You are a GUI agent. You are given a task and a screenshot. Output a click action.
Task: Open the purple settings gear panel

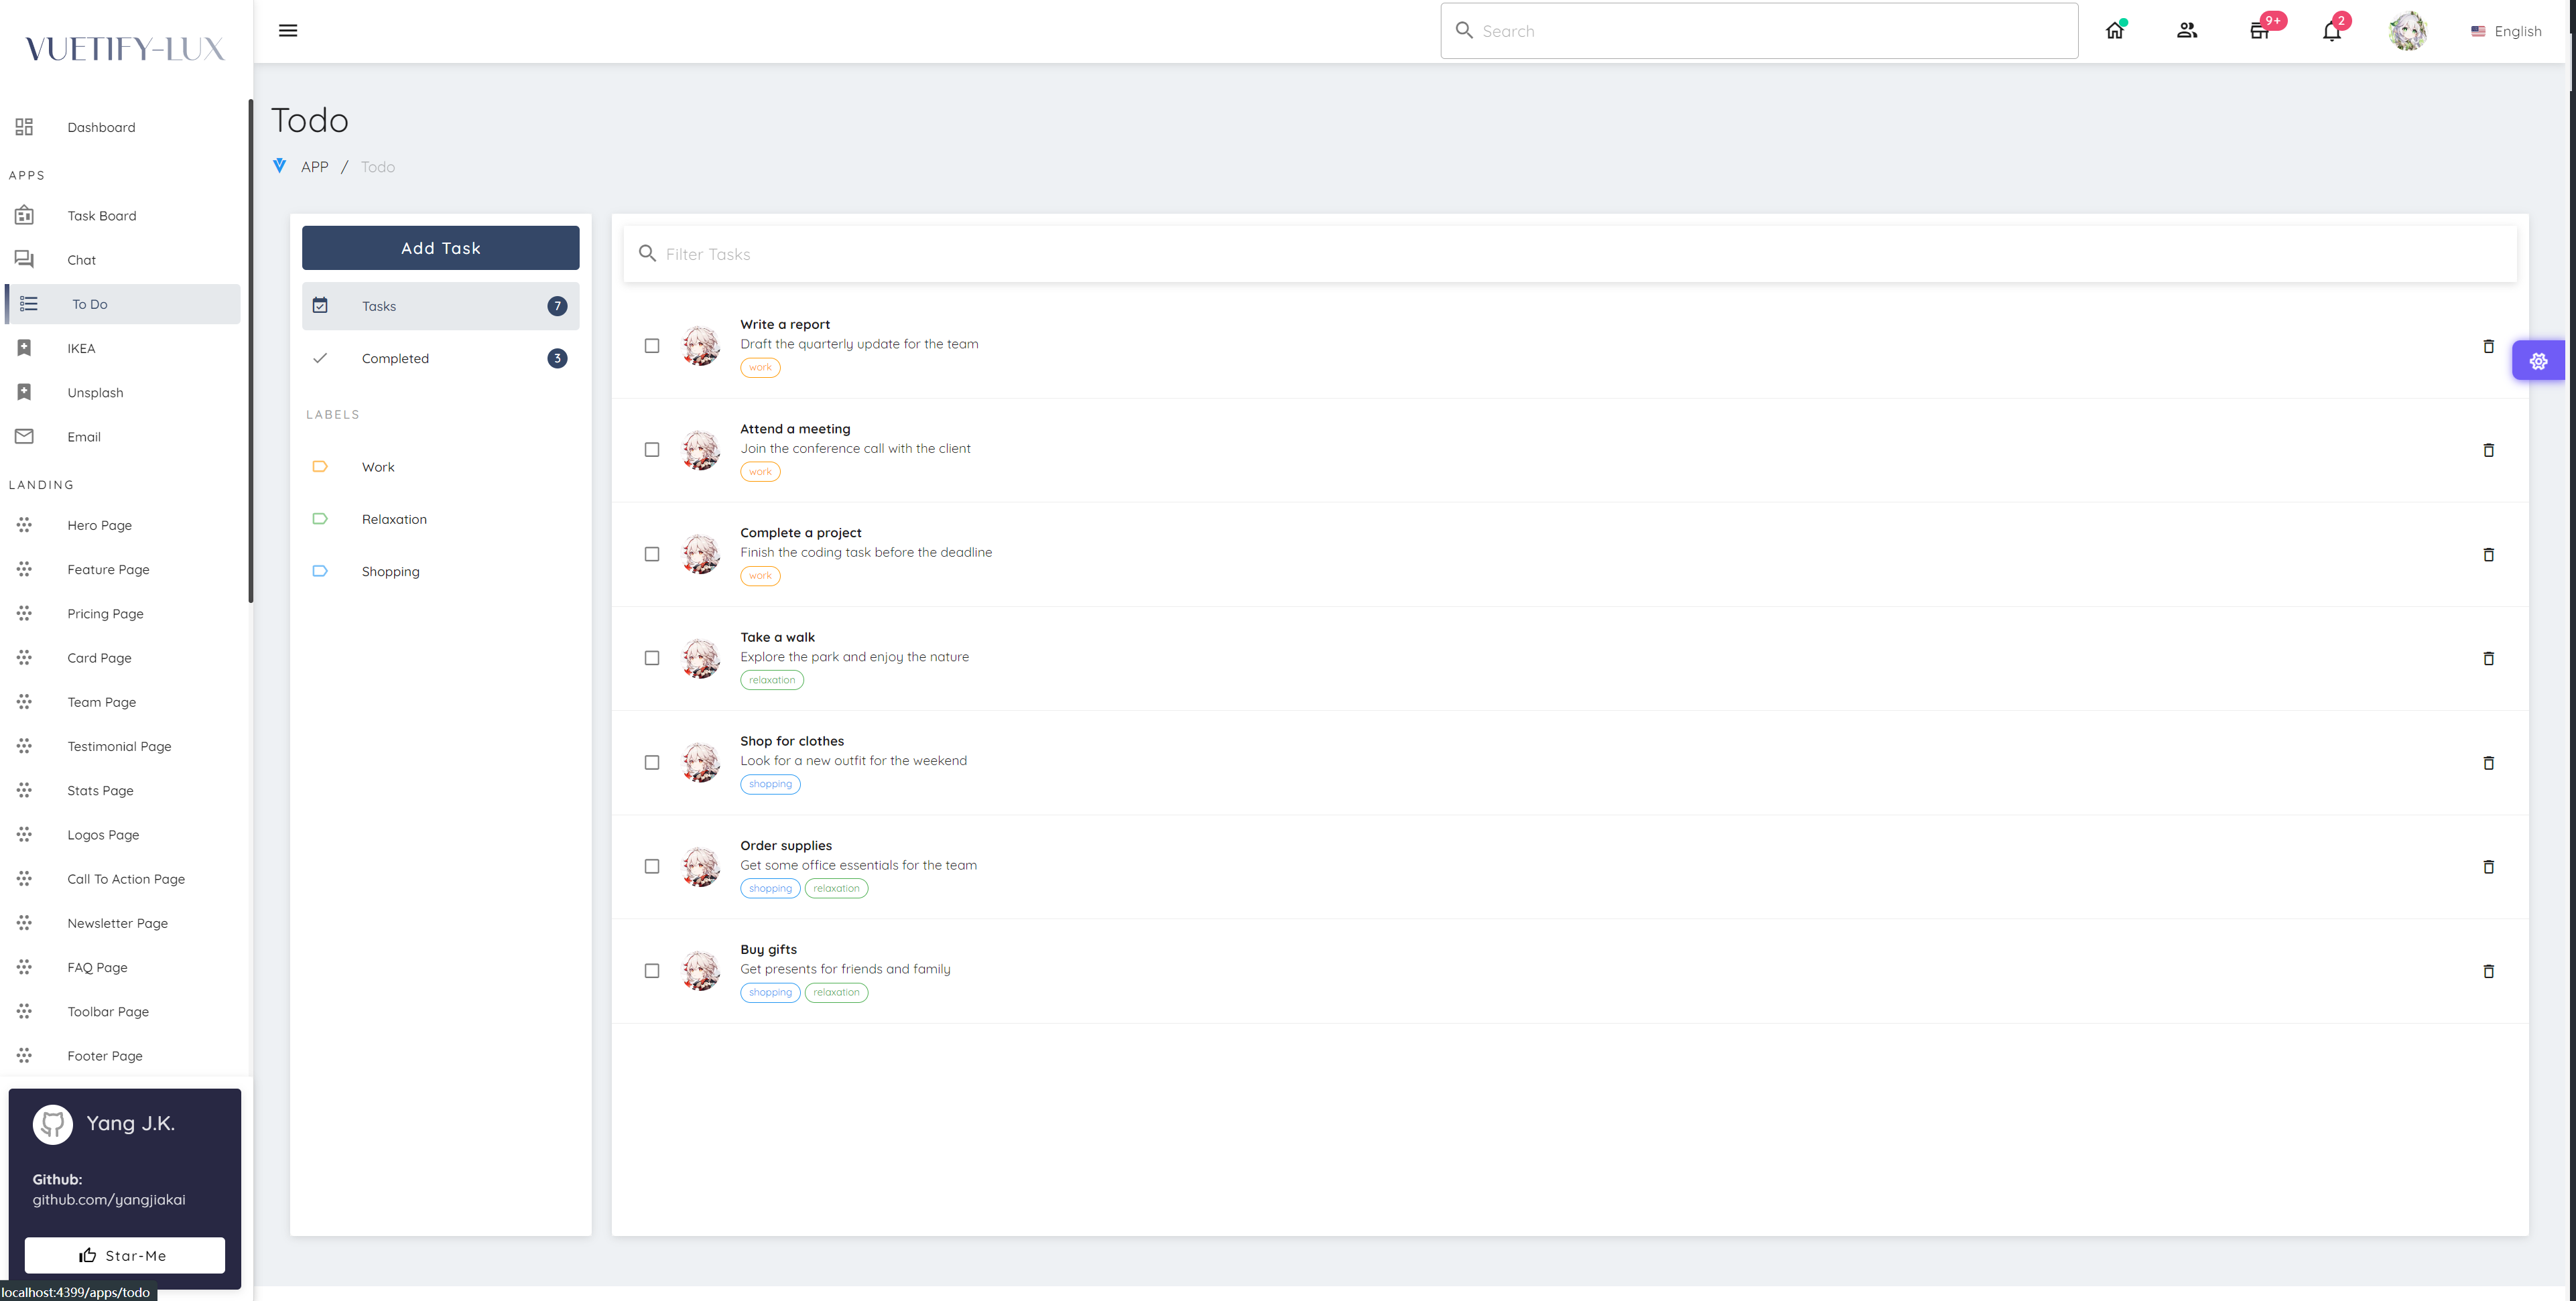pyautogui.click(x=2538, y=361)
